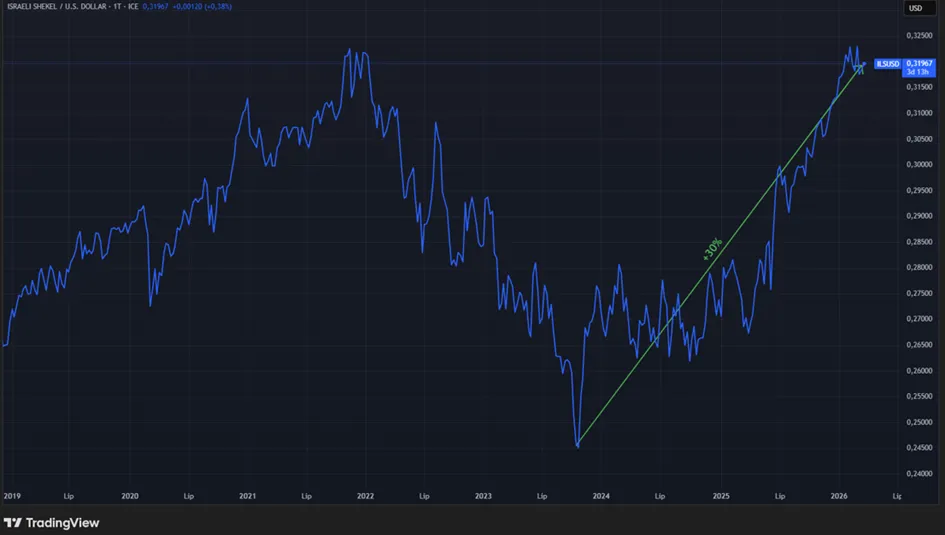This screenshot has height=535, width=945.
Task: Click the 2020 time axis label
Action: coord(130,496)
